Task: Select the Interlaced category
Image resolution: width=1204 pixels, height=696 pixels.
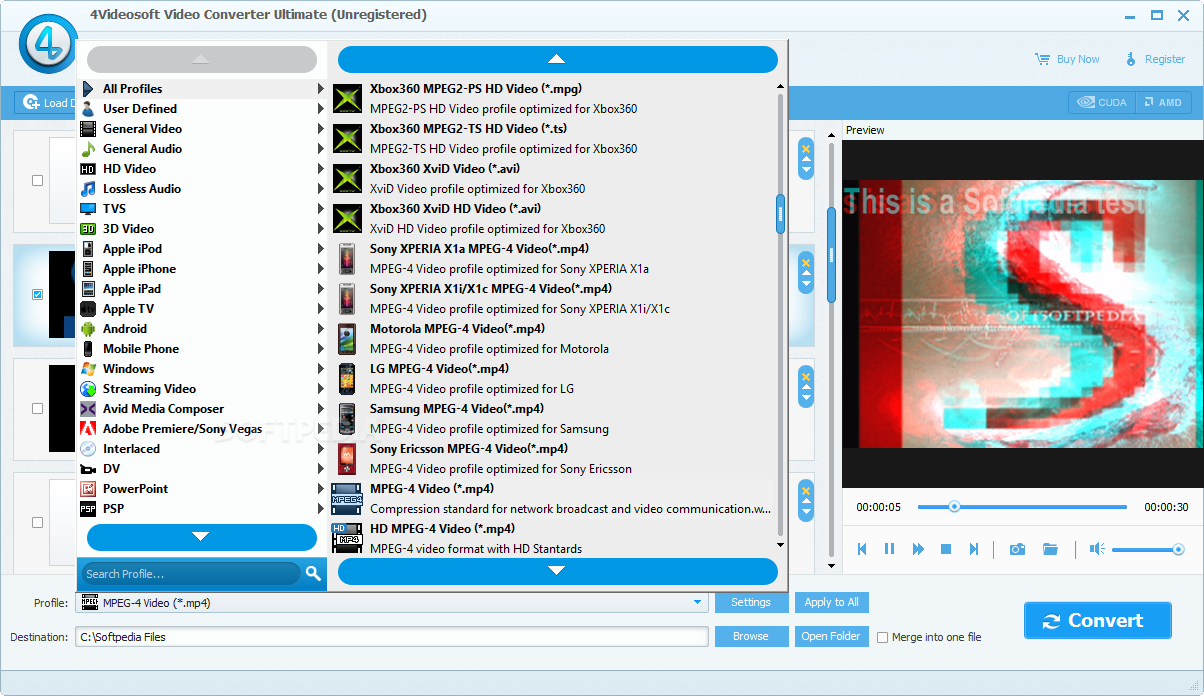Action: tap(202, 449)
